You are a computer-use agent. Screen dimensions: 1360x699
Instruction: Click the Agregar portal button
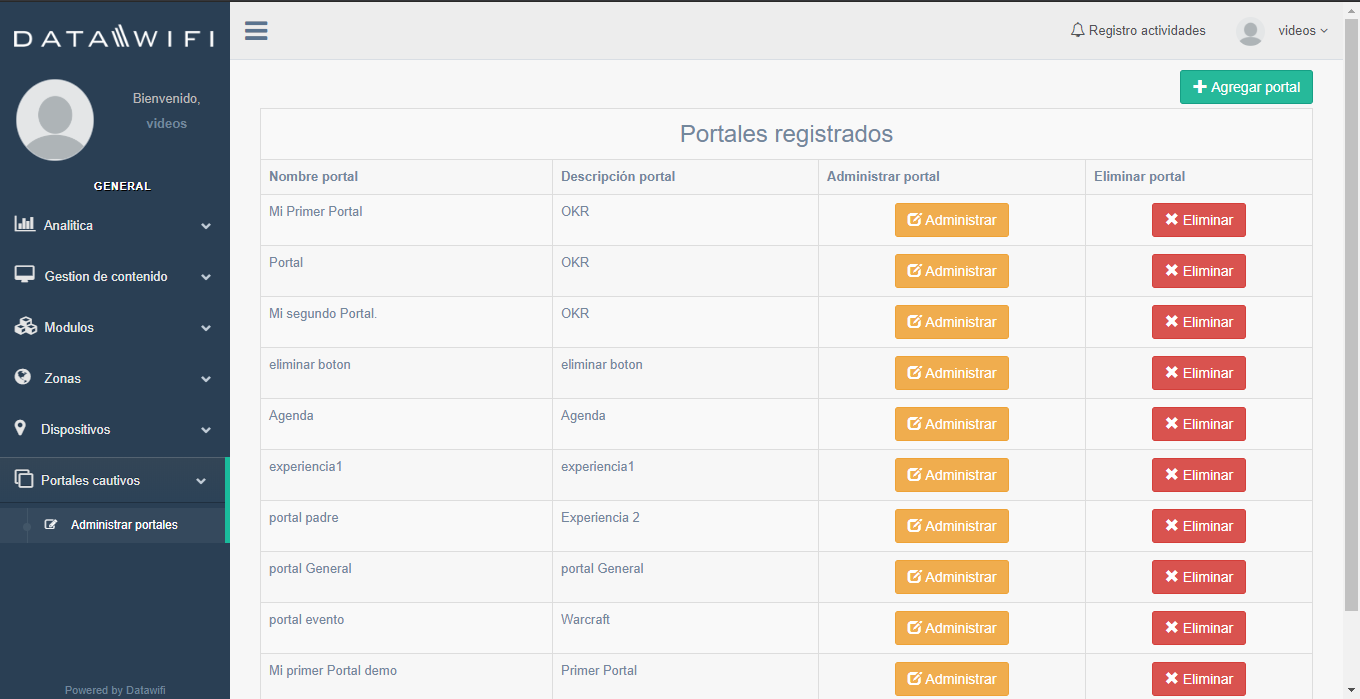click(1246, 87)
